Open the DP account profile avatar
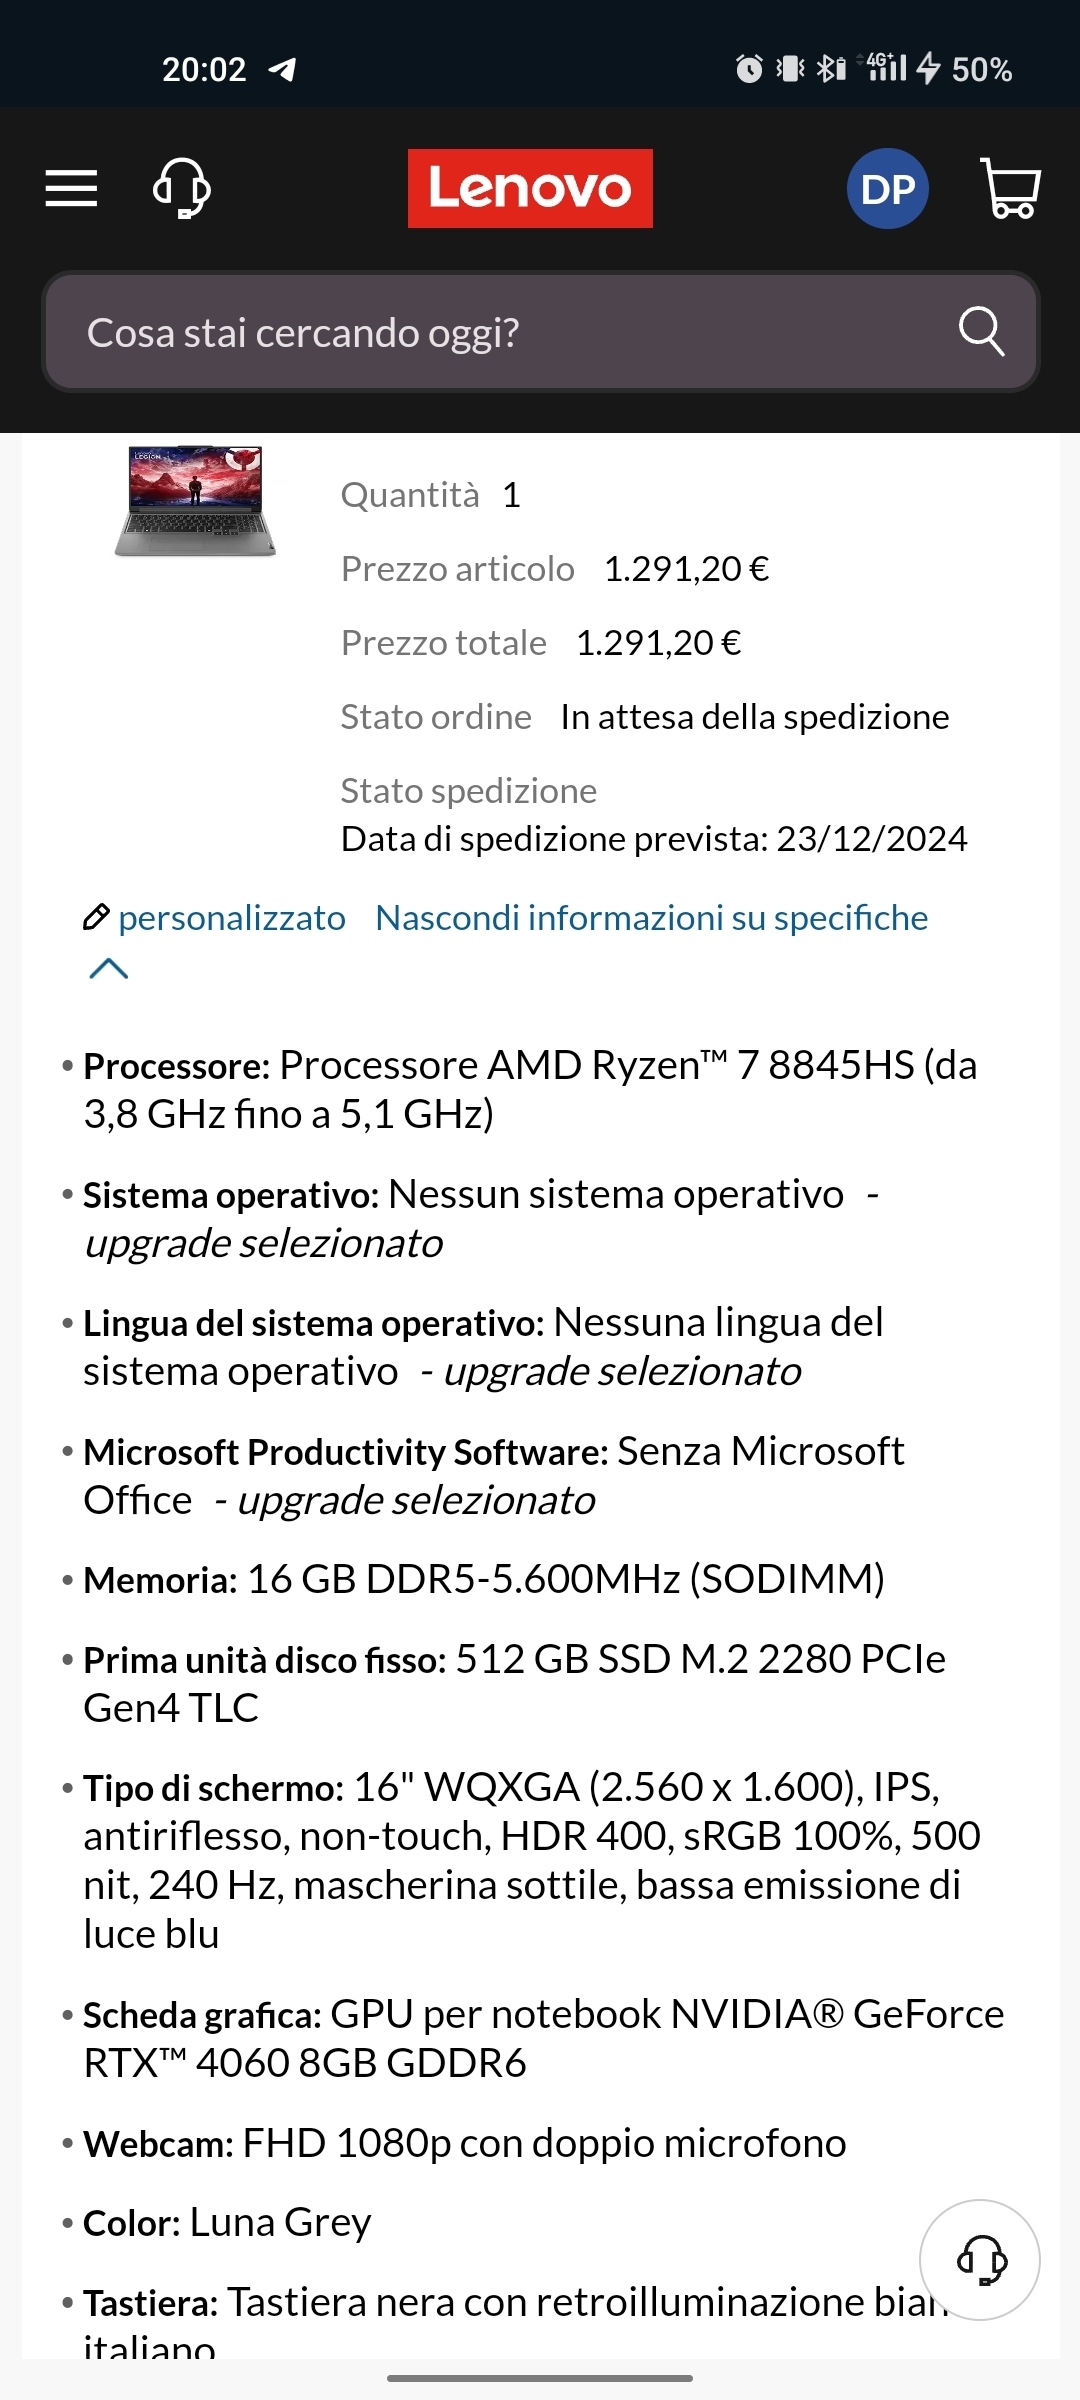 [x=888, y=188]
